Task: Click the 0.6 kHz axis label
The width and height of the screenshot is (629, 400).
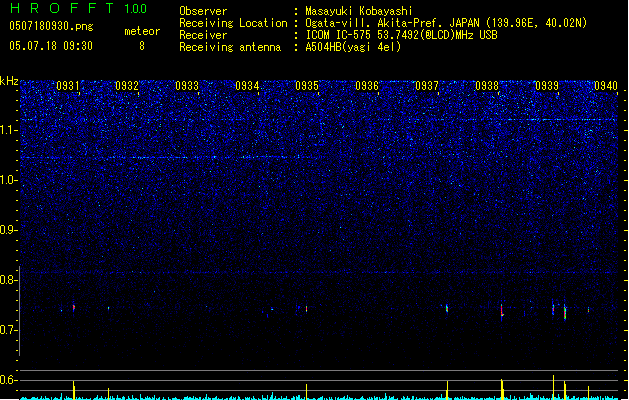Action: click(x=8, y=380)
